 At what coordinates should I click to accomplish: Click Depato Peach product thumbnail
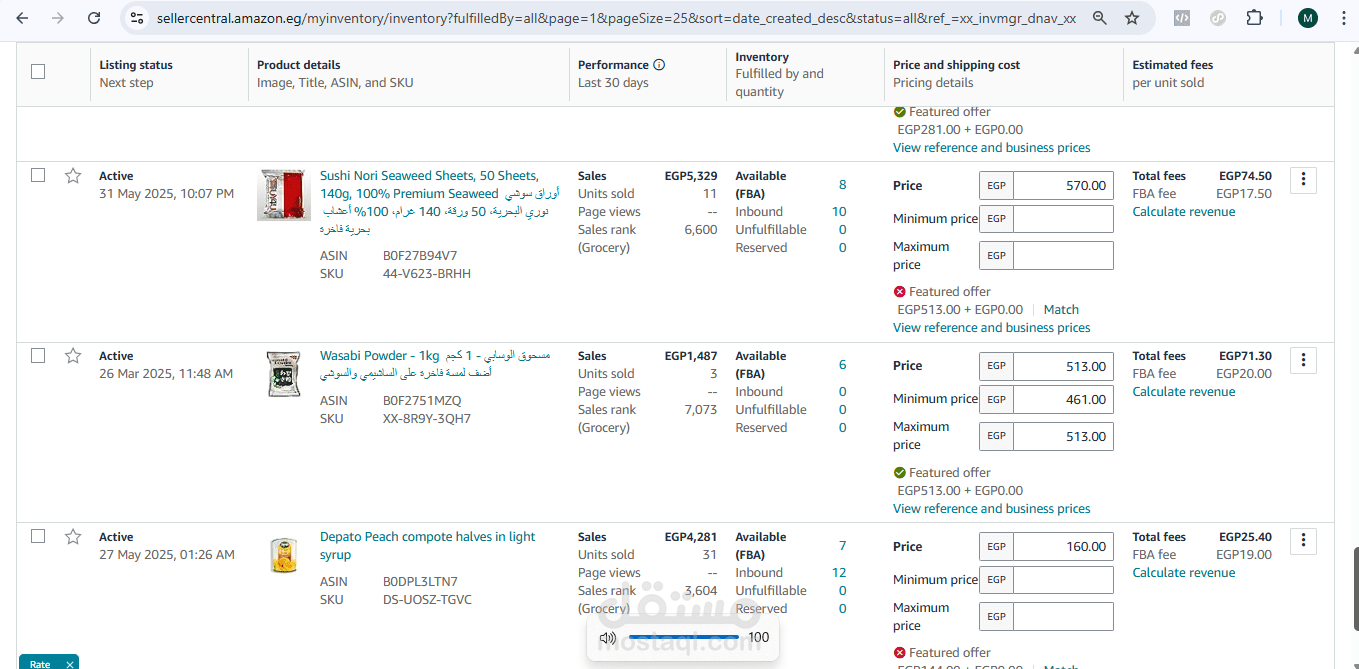point(284,555)
